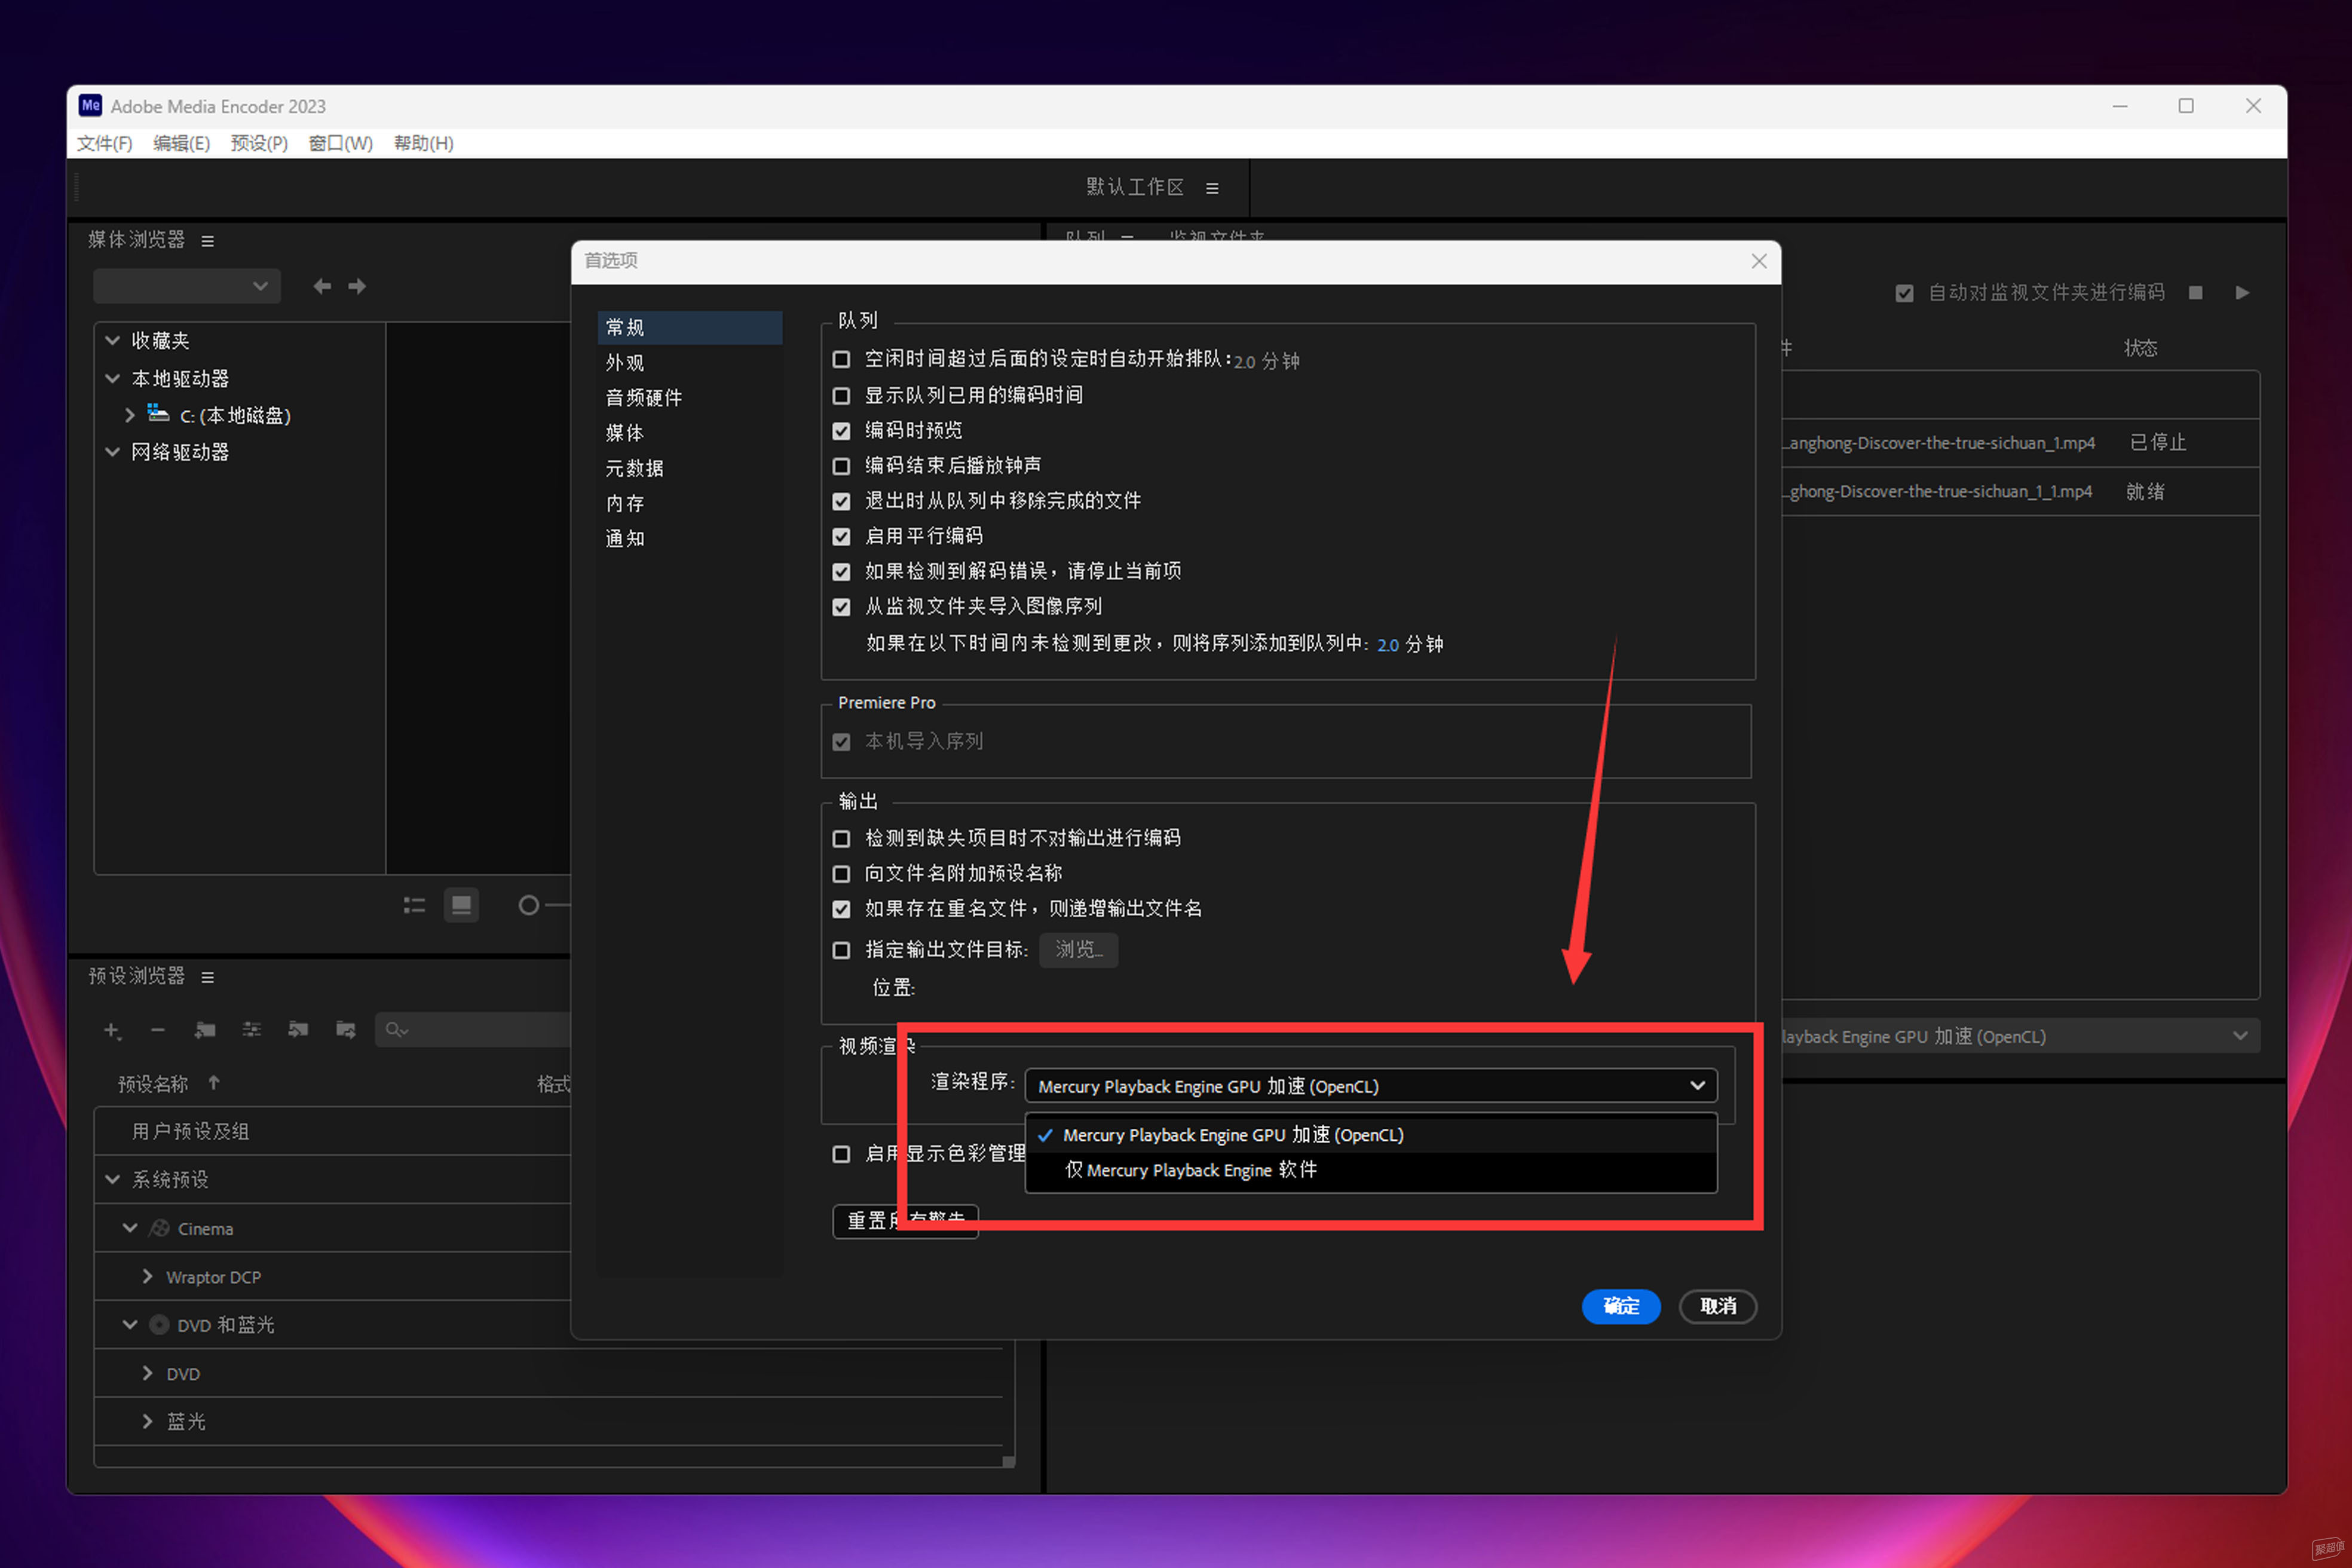Toggle 空闲时间超过后面的设定时自动开始排队 checkbox
The width and height of the screenshot is (2352, 1568).
click(x=842, y=359)
